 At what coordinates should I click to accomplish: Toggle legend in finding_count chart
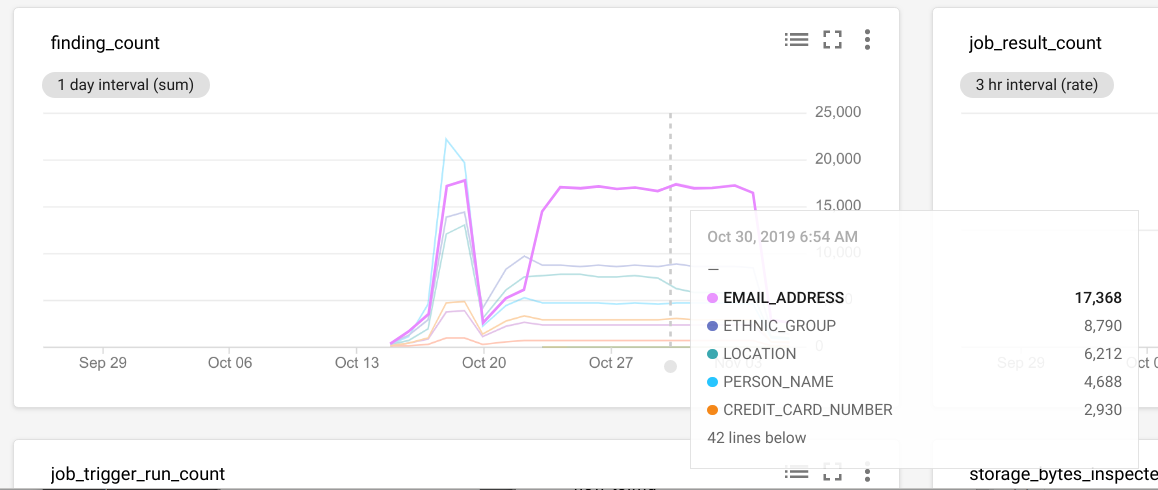pyautogui.click(x=796, y=40)
